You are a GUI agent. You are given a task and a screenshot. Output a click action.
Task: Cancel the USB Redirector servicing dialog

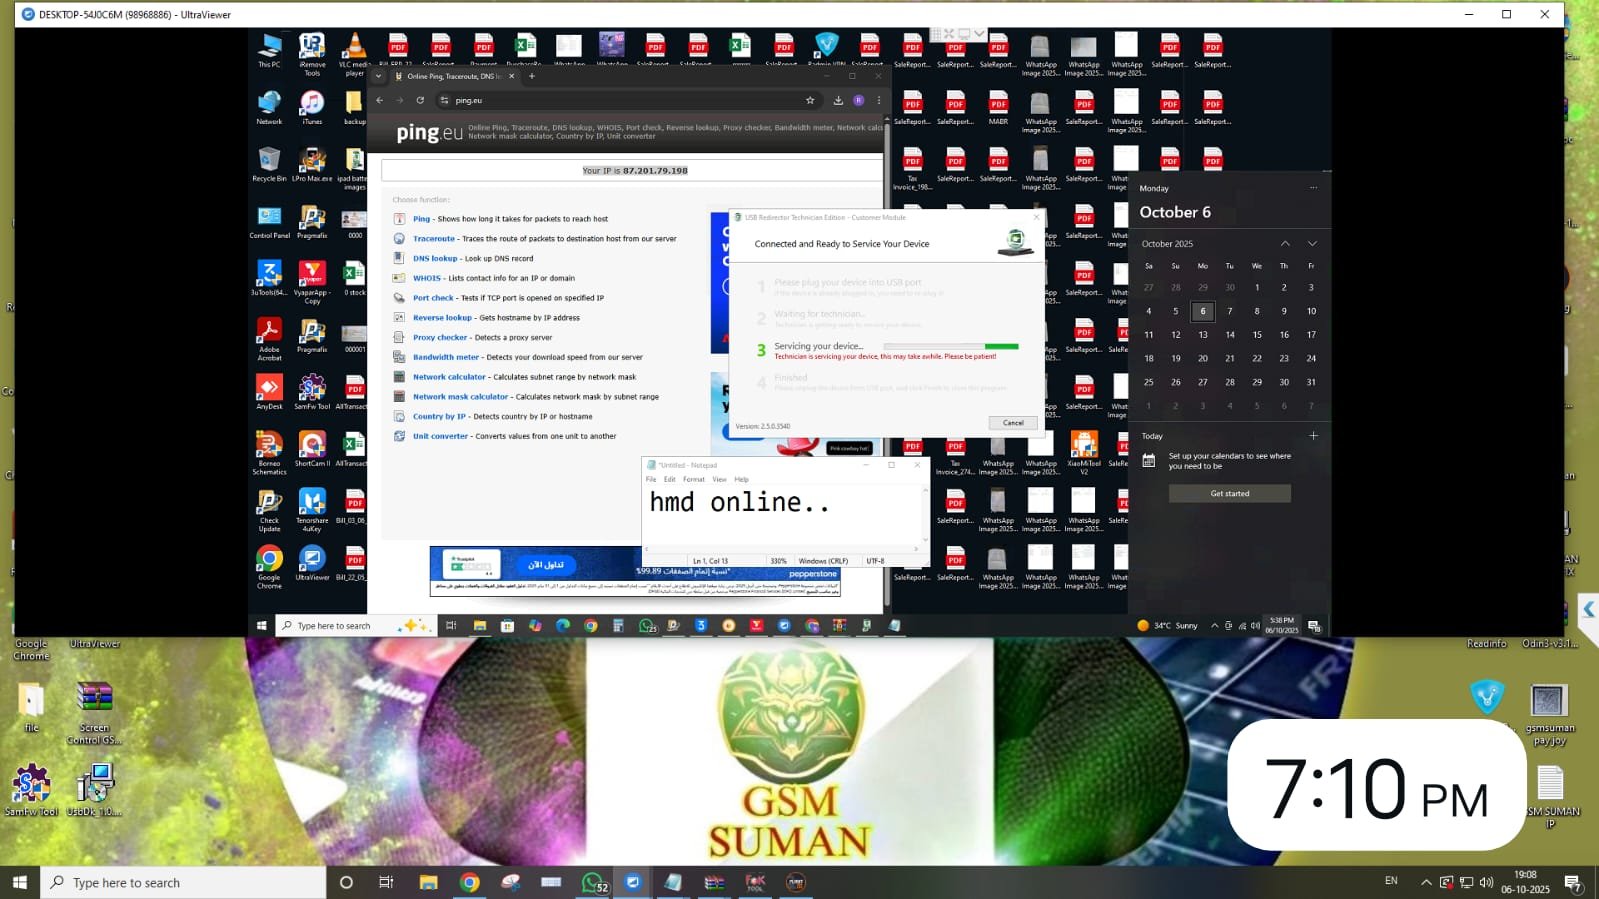[x=1012, y=423]
